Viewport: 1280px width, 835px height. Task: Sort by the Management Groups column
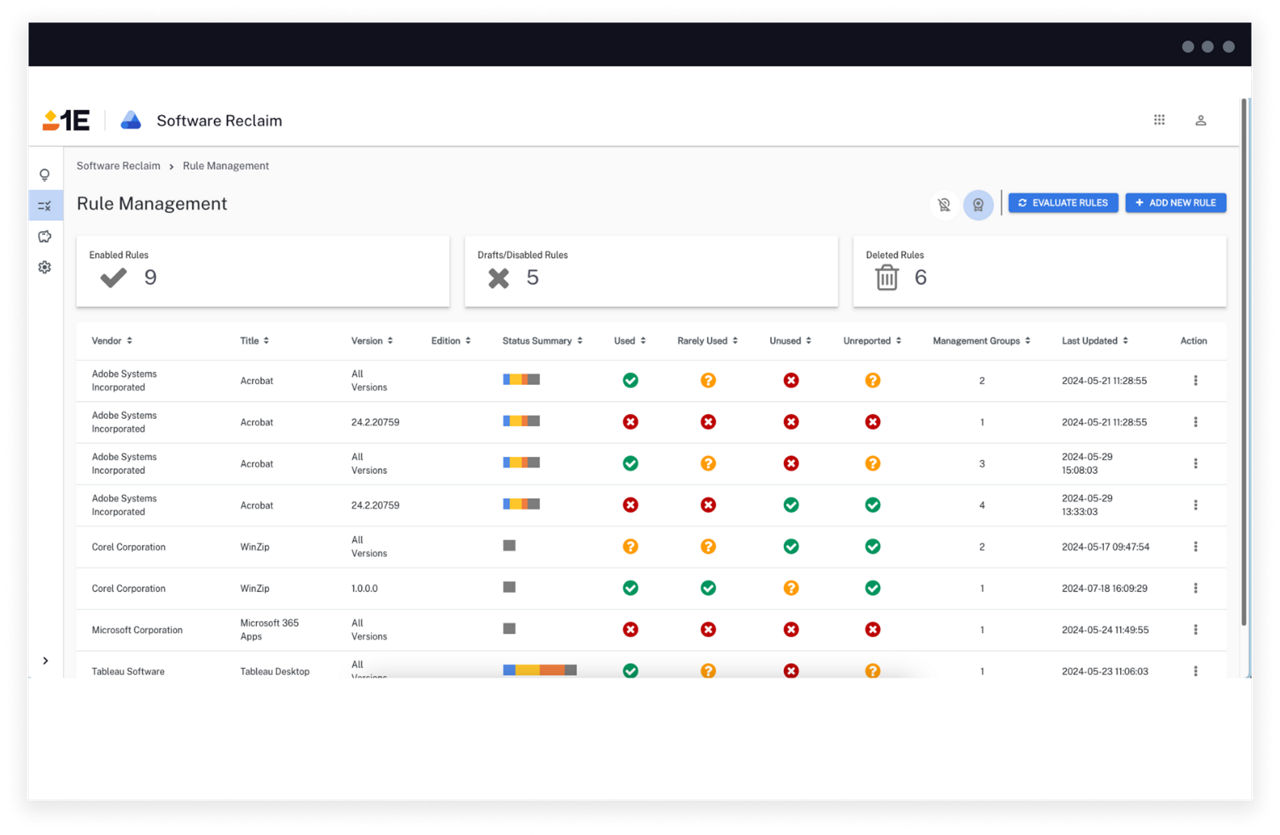pos(982,341)
